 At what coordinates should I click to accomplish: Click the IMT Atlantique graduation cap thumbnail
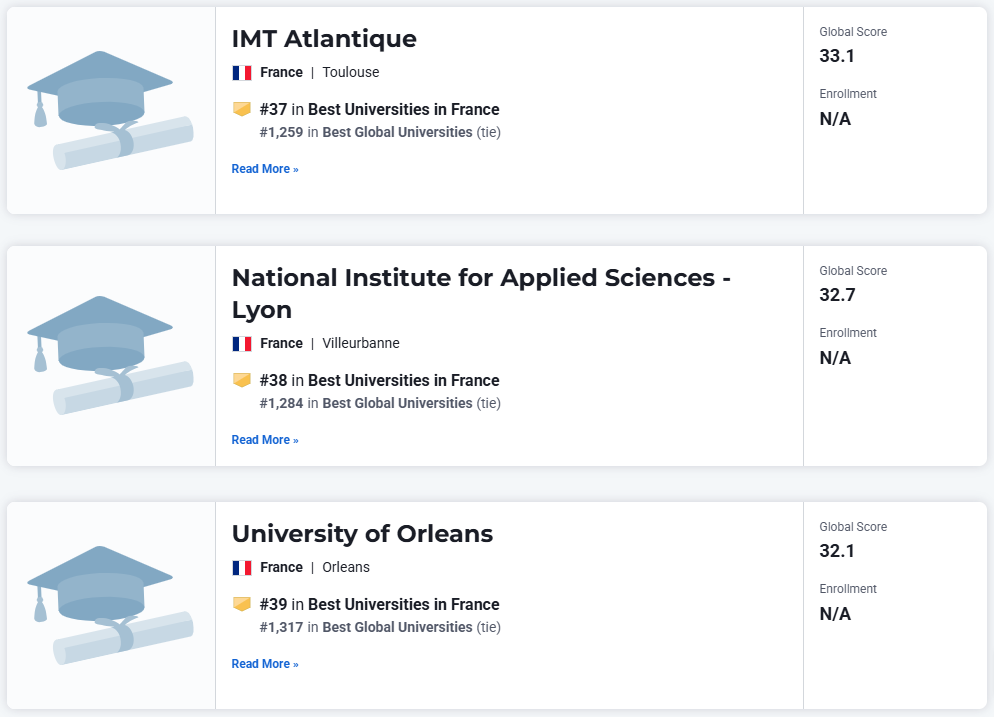pos(110,110)
